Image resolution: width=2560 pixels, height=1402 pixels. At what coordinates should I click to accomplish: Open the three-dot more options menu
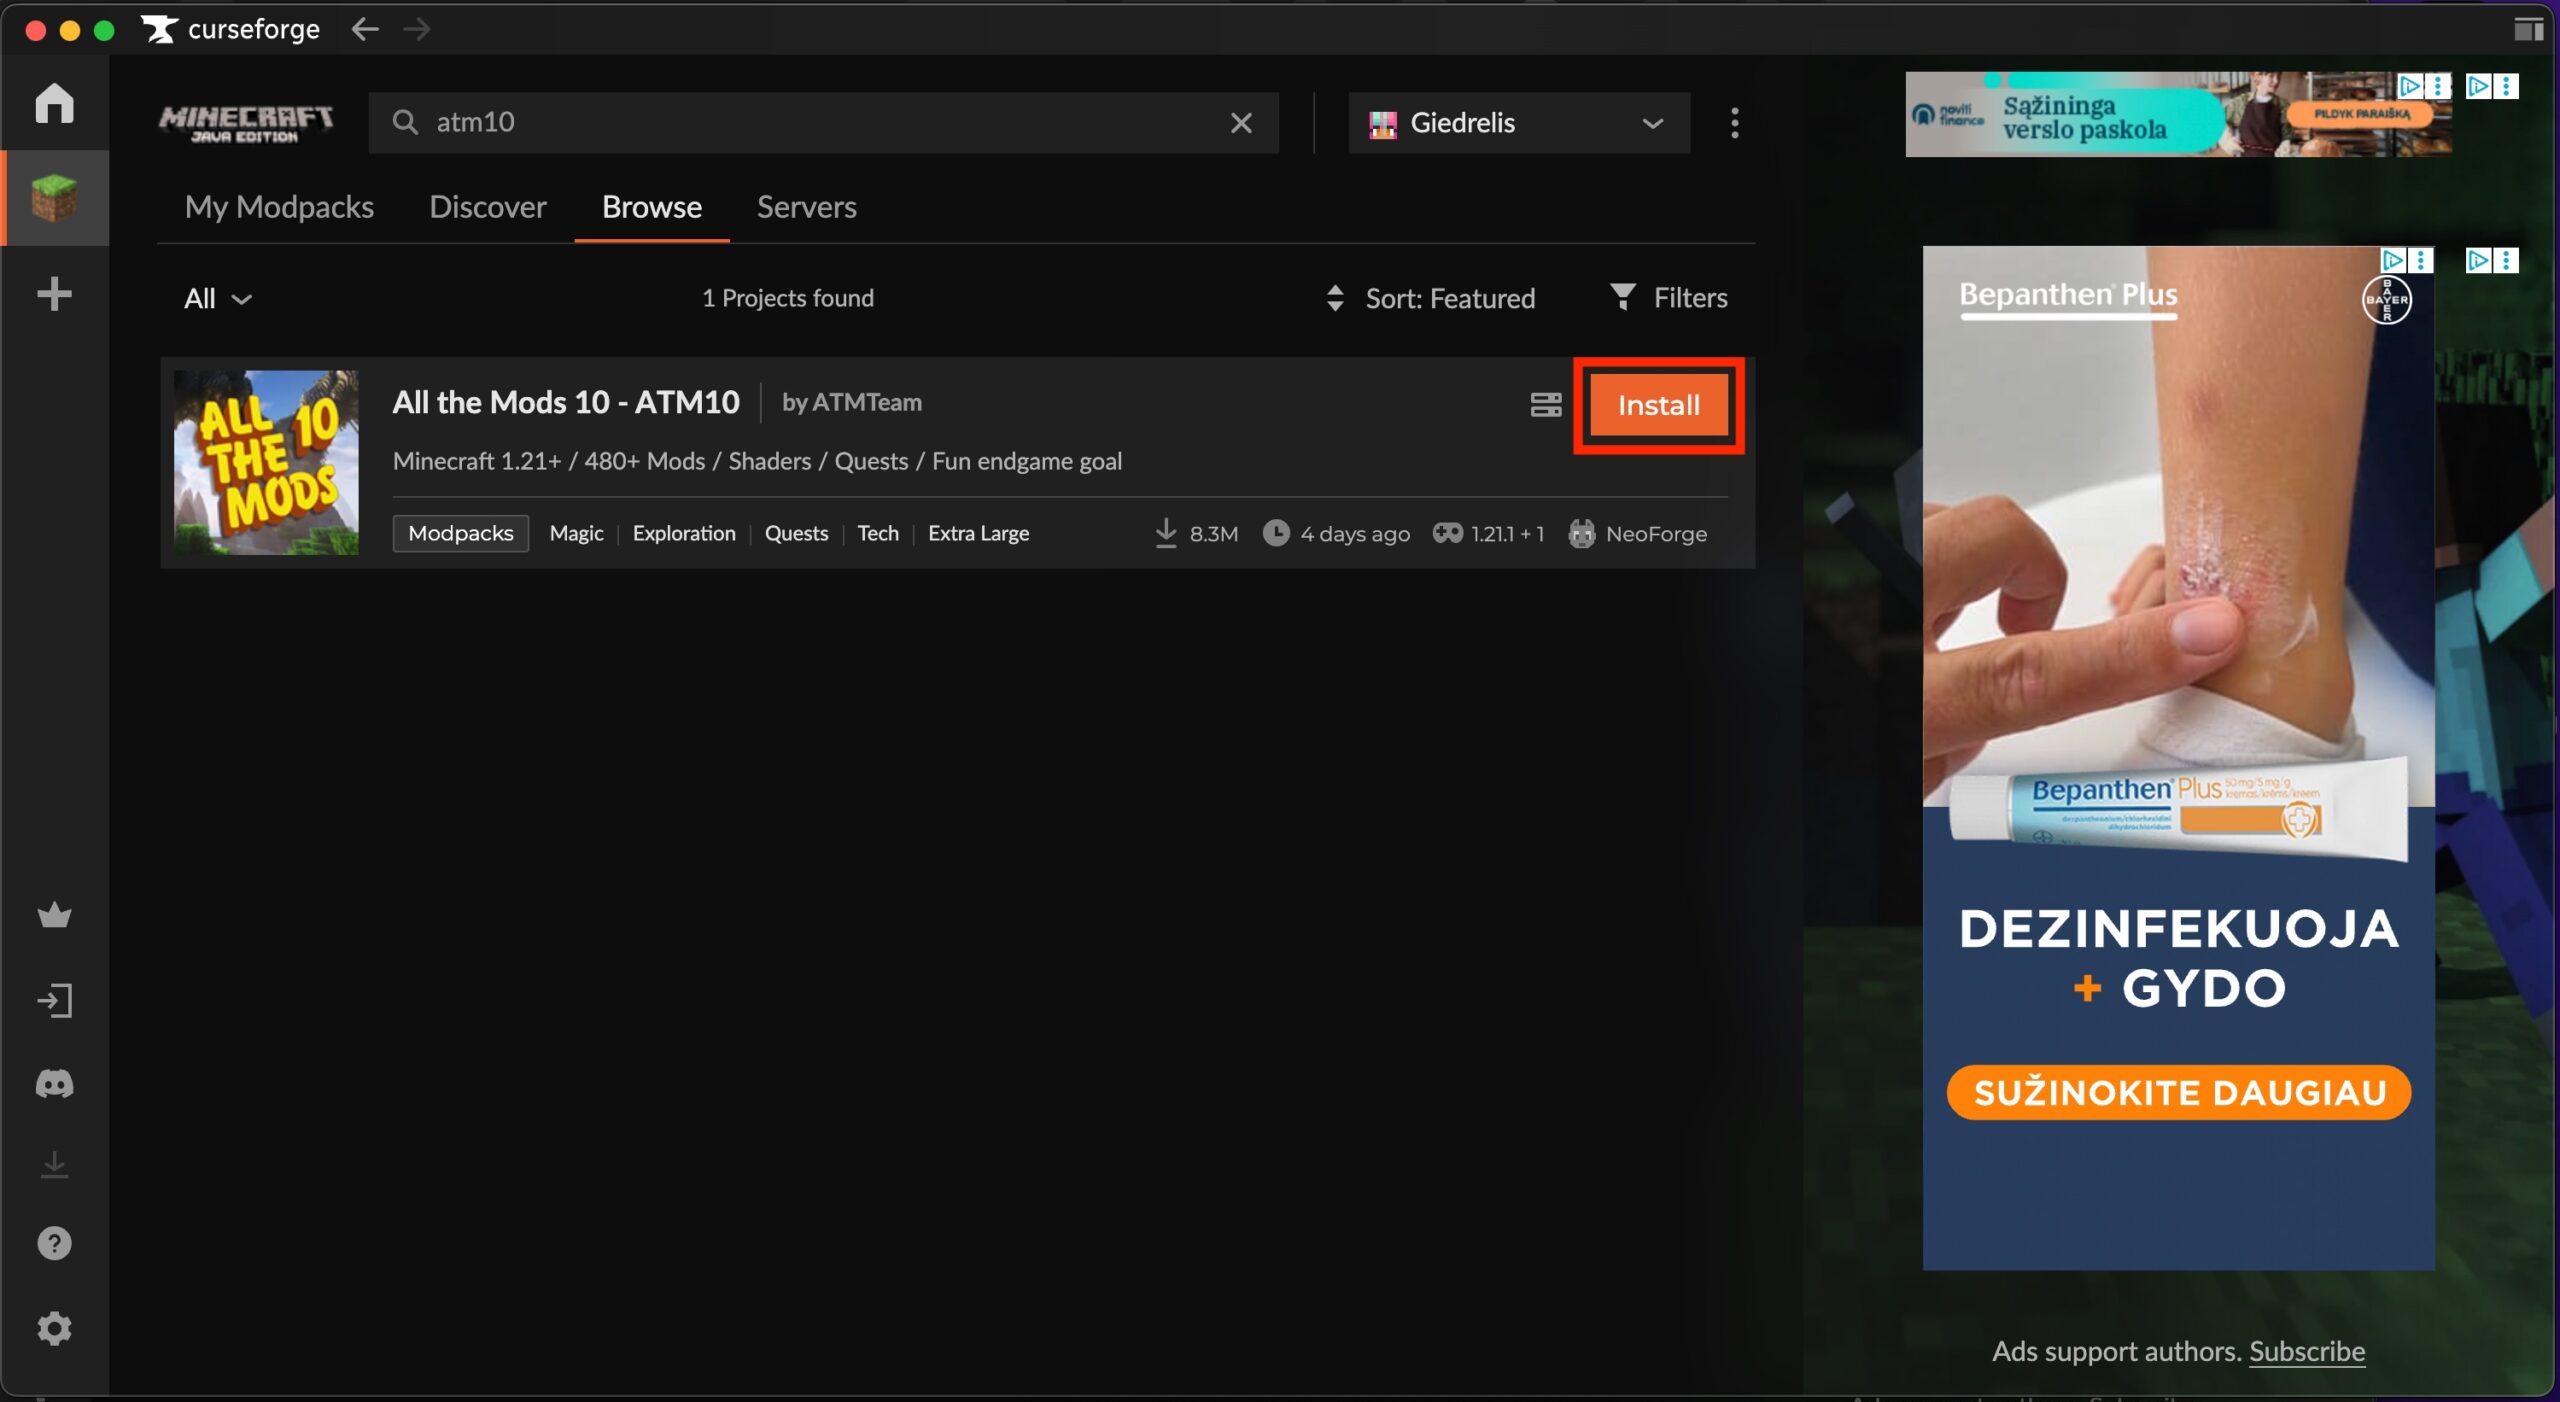coord(1735,123)
